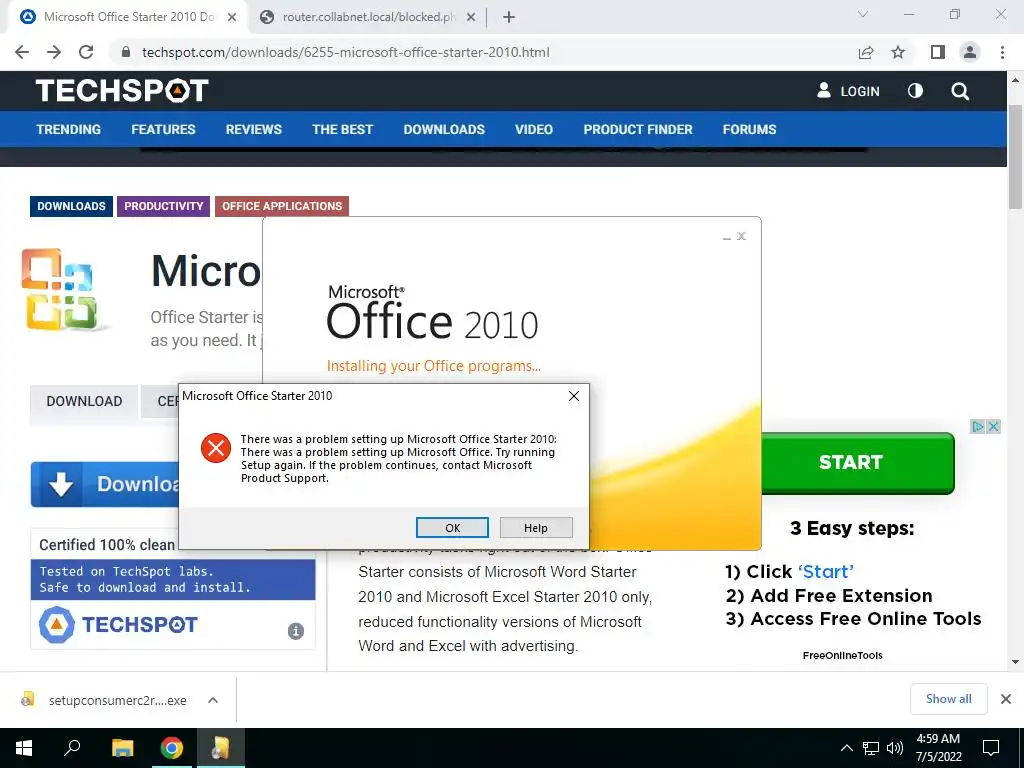This screenshot has width=1024, height=768.
Task: Click OK in the Office Starter error dialog
Action: coord(452,528)
